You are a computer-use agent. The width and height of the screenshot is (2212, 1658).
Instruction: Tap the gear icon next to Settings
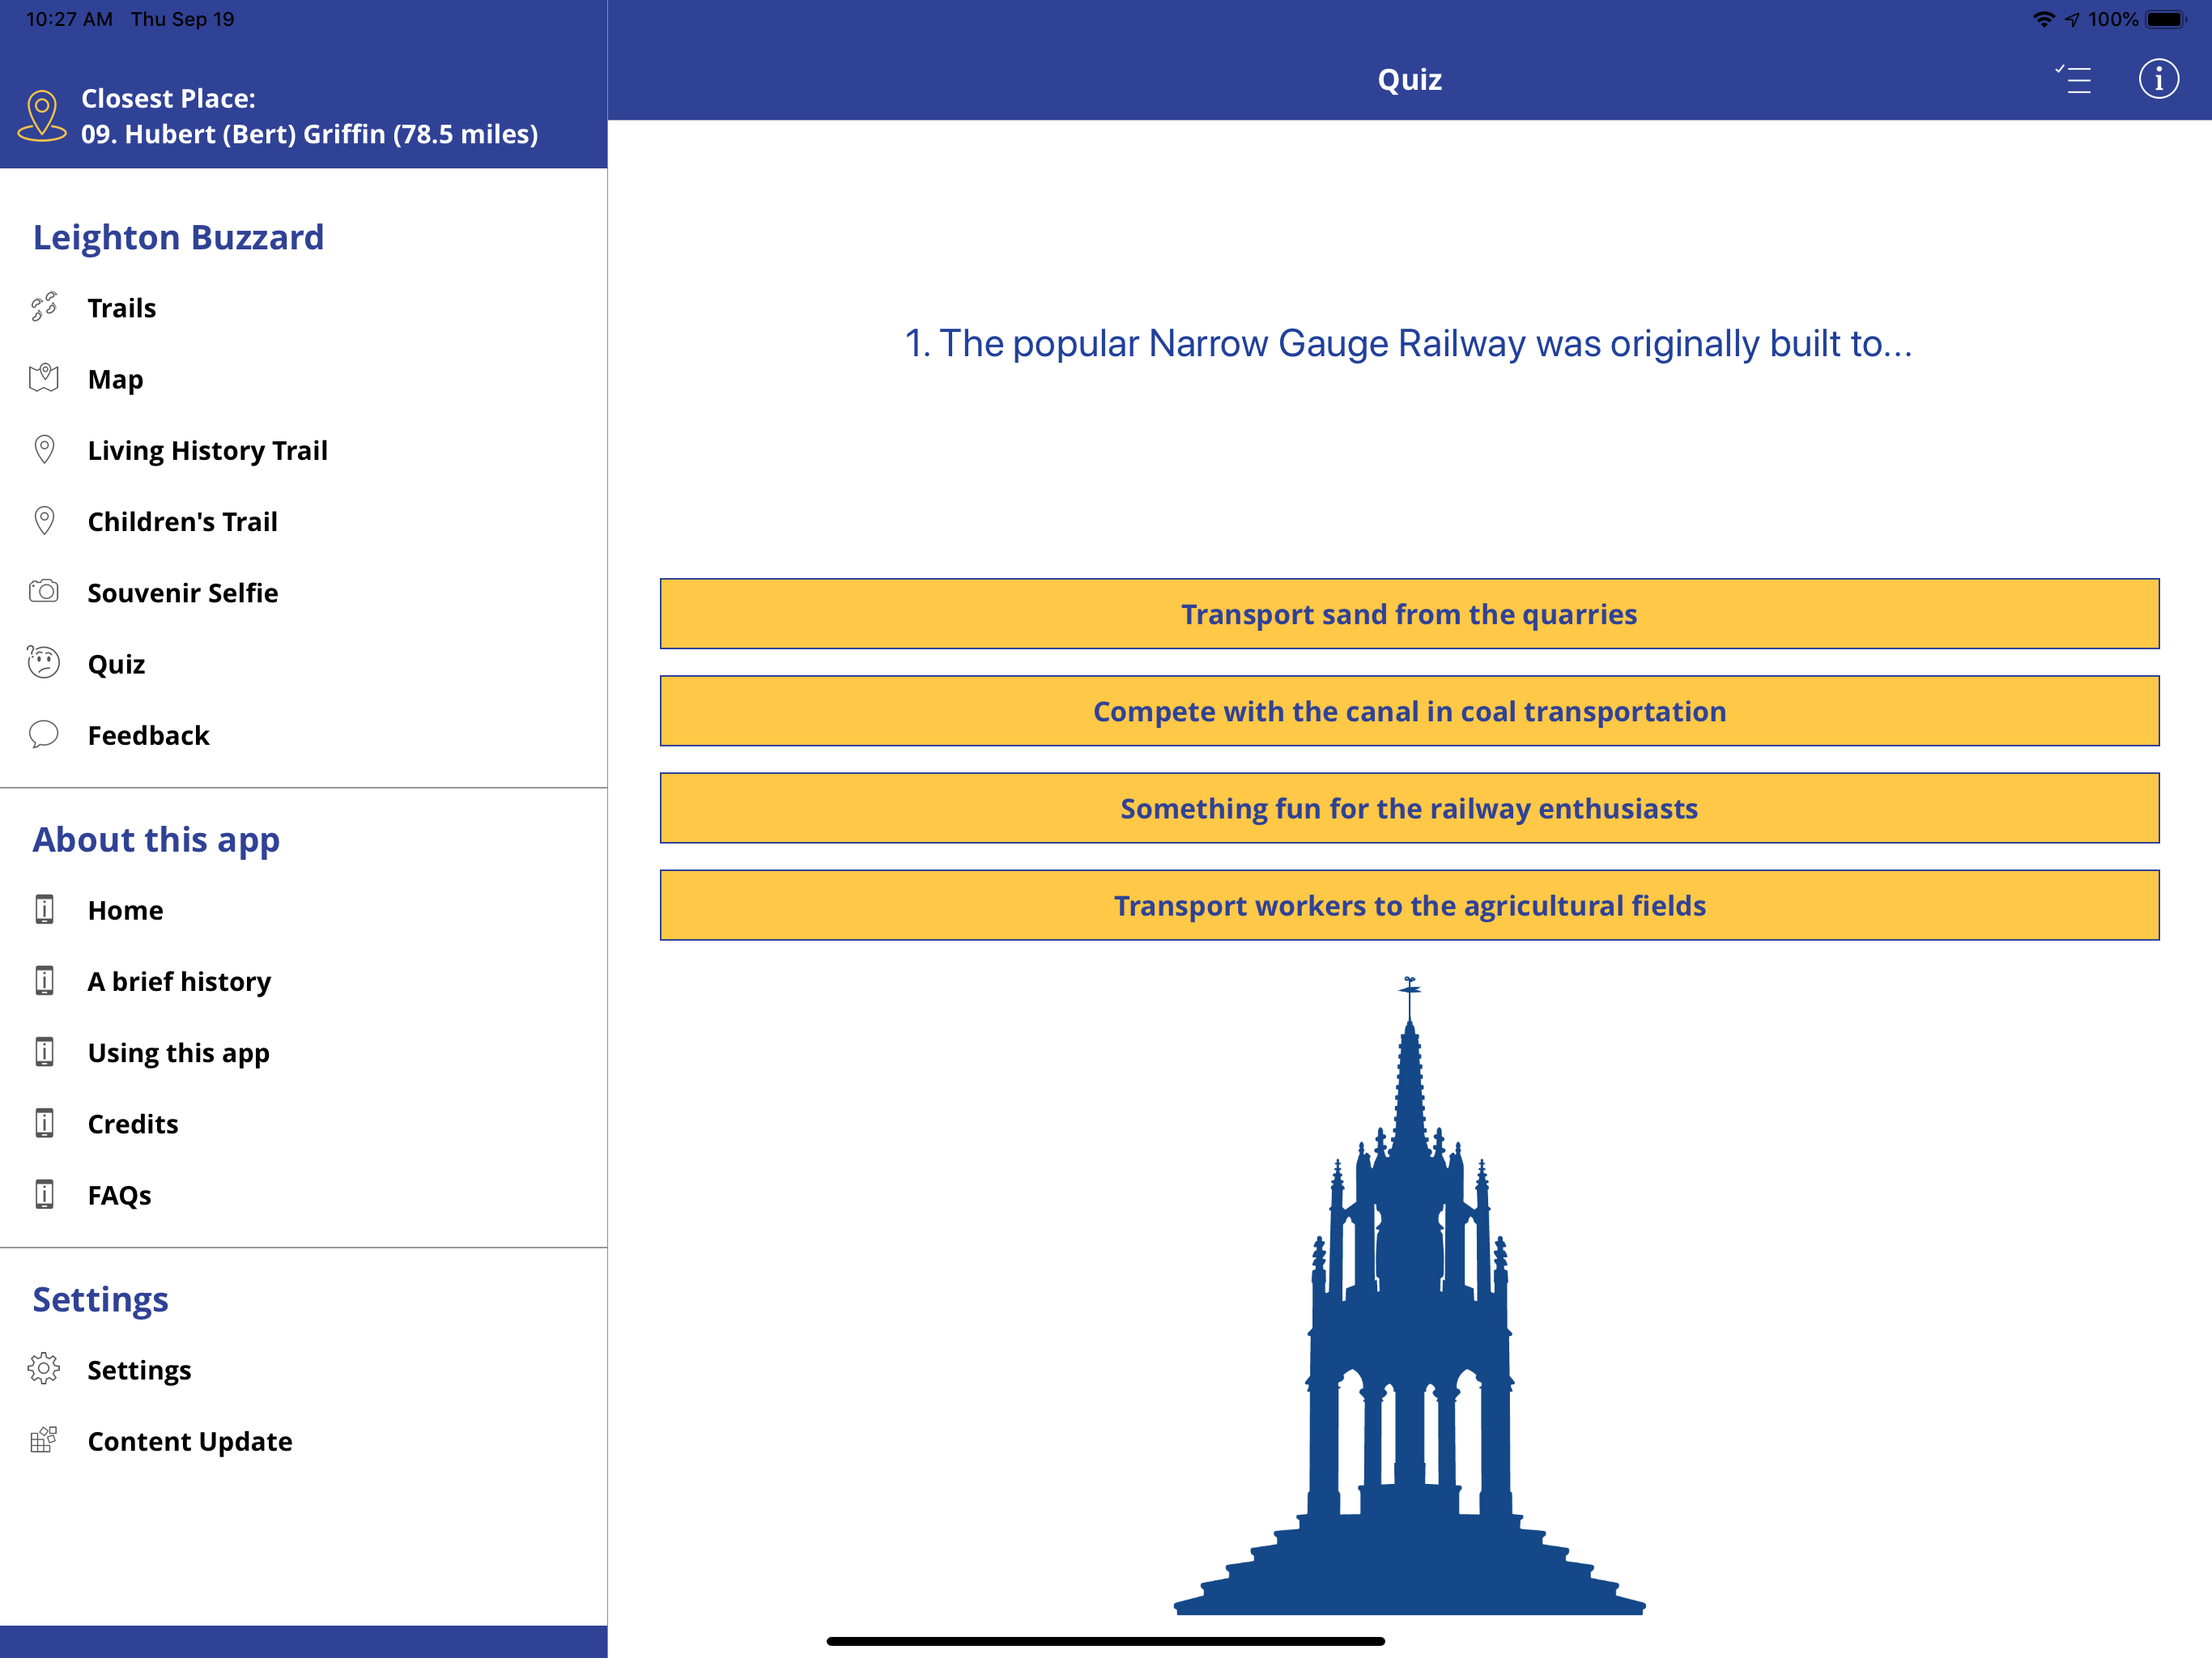tap(44, 1368)
